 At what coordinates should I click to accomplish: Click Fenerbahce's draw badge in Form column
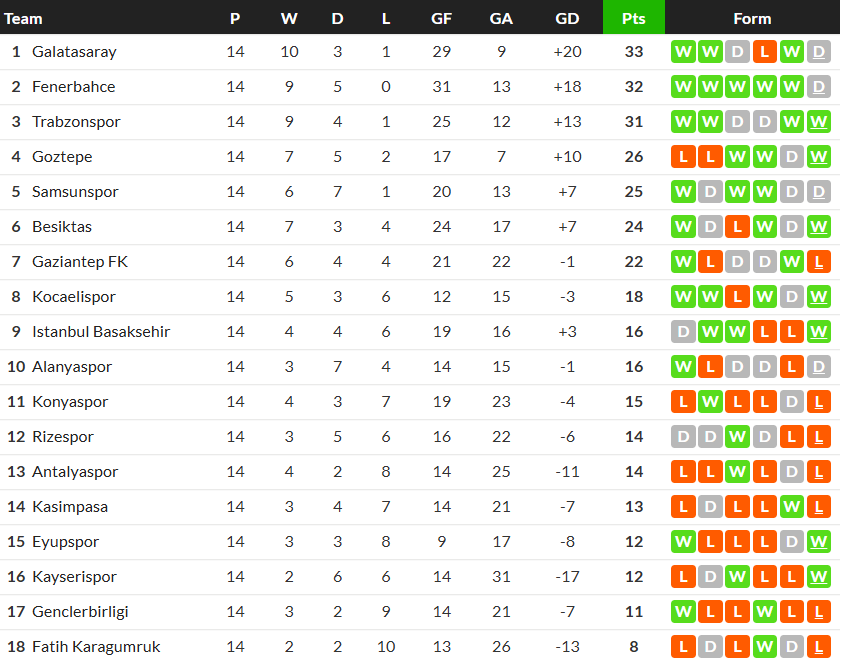point(819,87)
